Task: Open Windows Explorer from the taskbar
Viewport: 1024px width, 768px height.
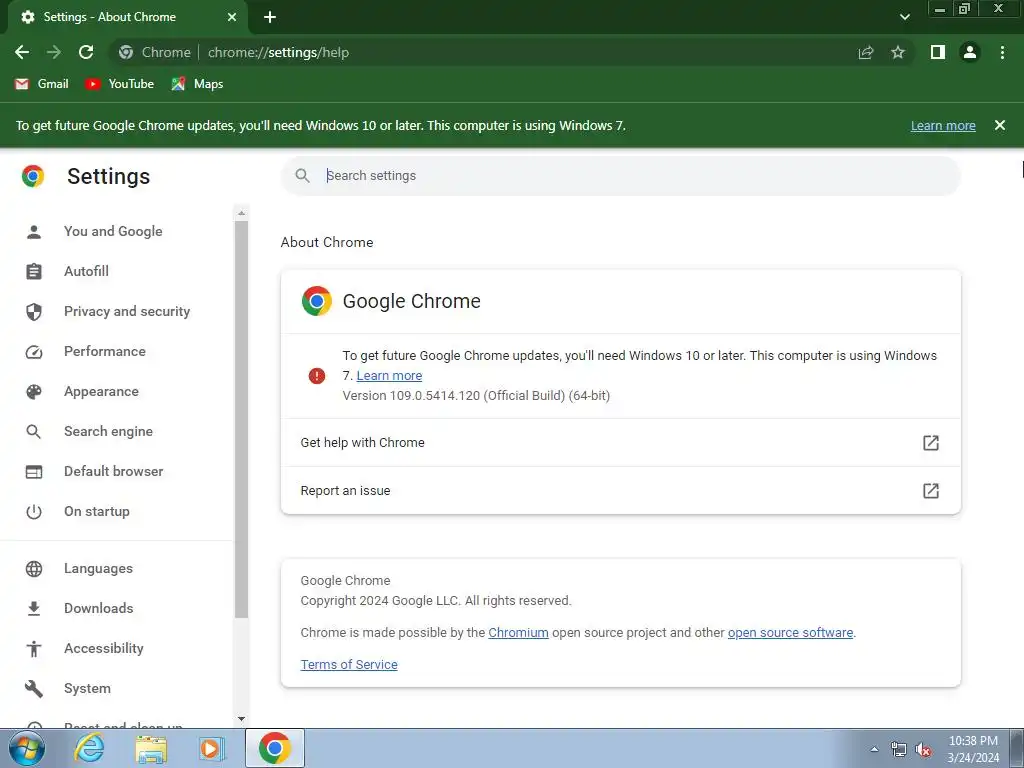Action: tap(151, 749)
